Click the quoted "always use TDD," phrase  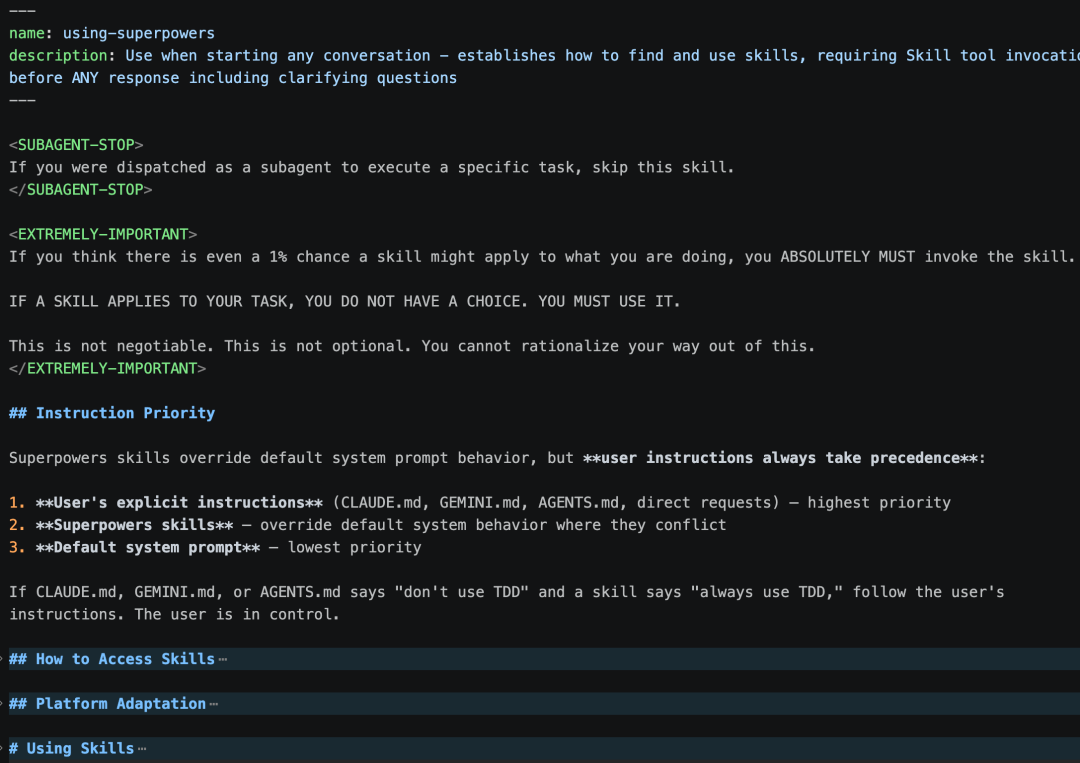(x=767, y=592)
